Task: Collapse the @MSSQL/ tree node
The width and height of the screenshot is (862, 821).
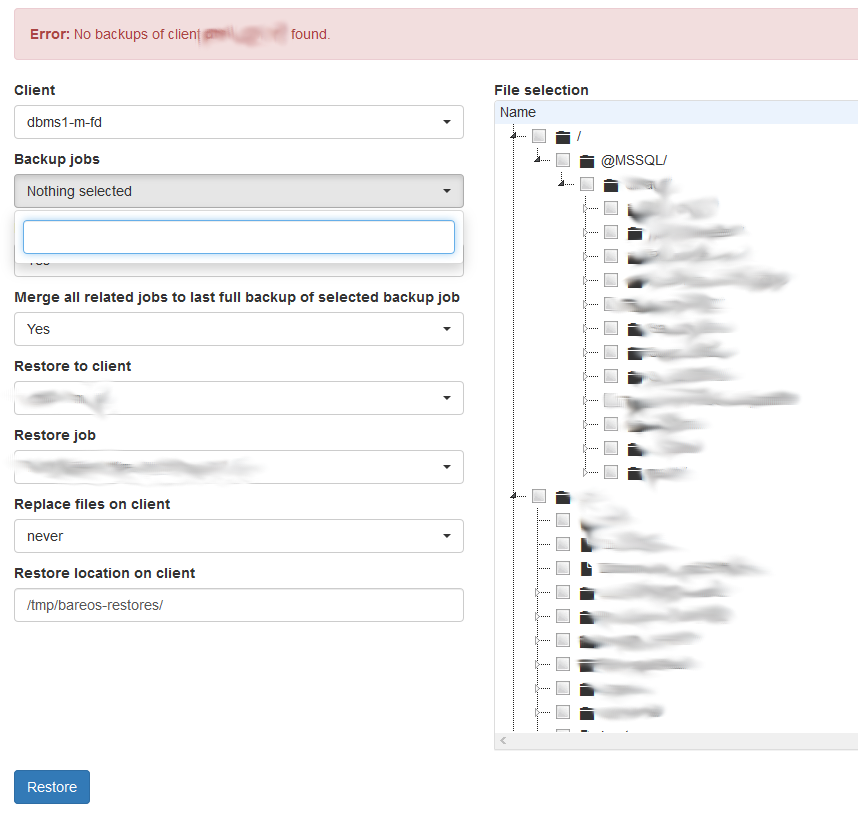Action: pyautogui.click(x=538, y=160)
